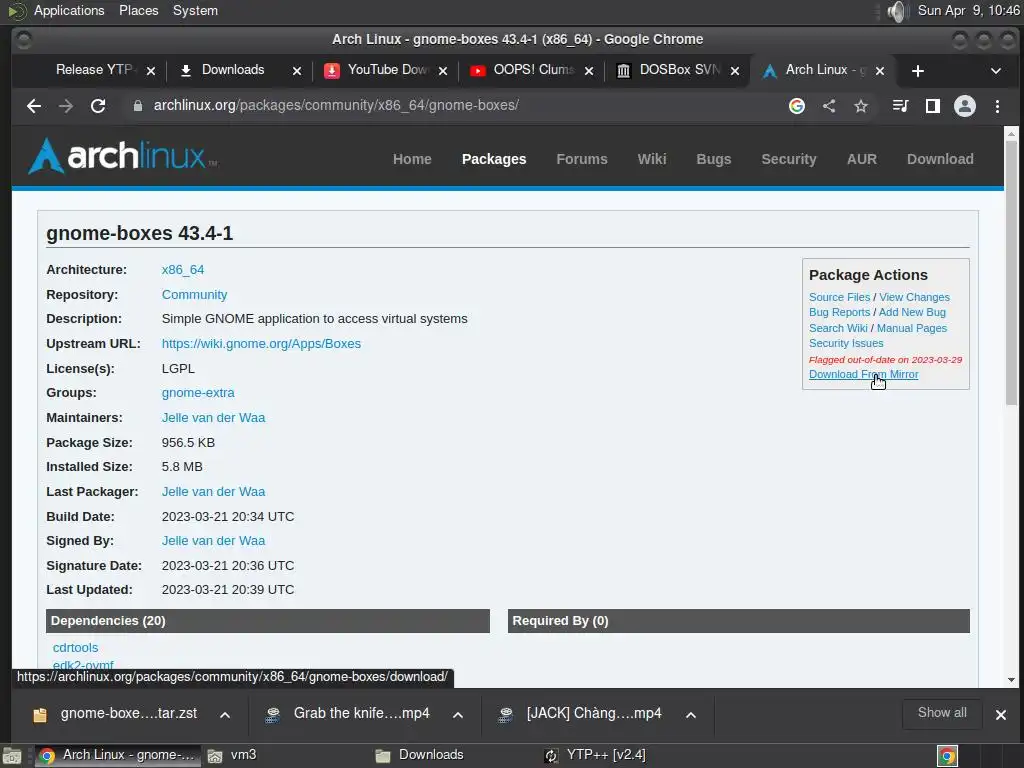This screenshot has width=1024, height=768.
Task: Open the Security nav item
Action: point(789,159)
